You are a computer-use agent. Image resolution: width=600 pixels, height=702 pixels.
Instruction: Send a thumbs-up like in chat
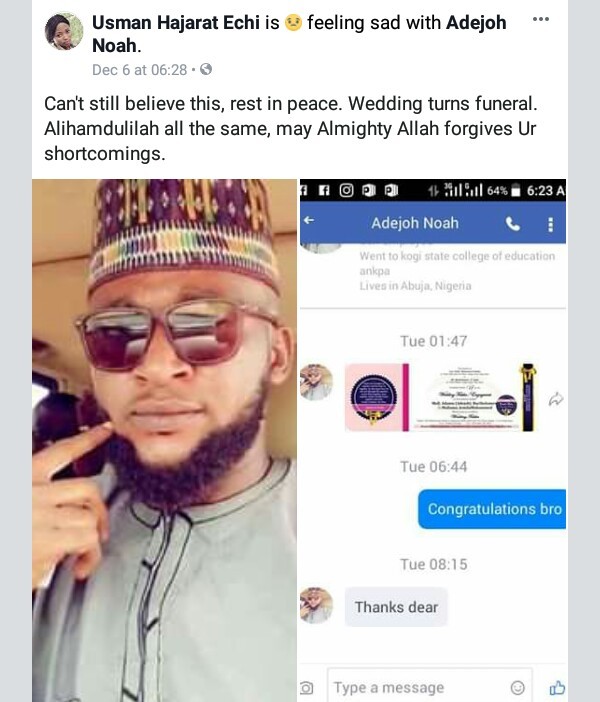point(557,687)
